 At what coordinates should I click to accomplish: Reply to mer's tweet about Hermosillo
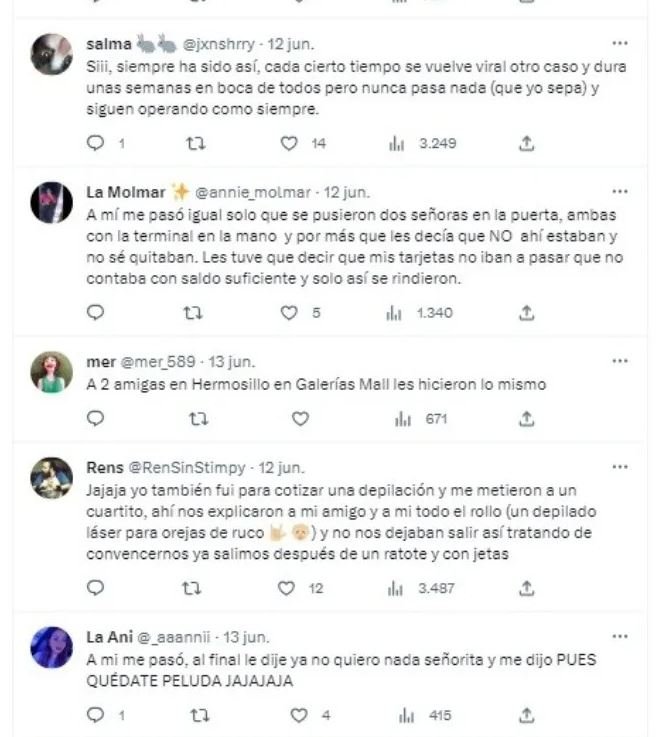(96, 420)
